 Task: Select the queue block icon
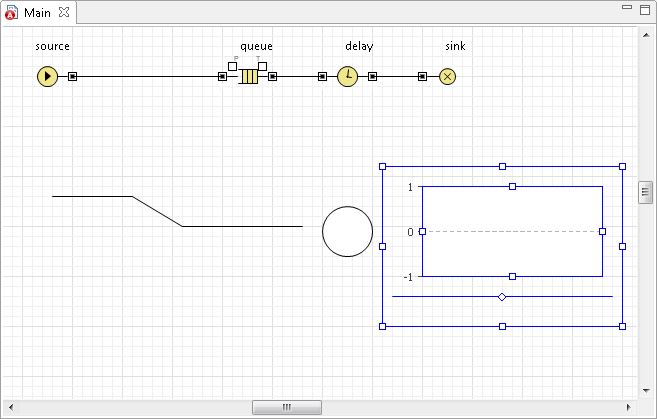(249, 77)
